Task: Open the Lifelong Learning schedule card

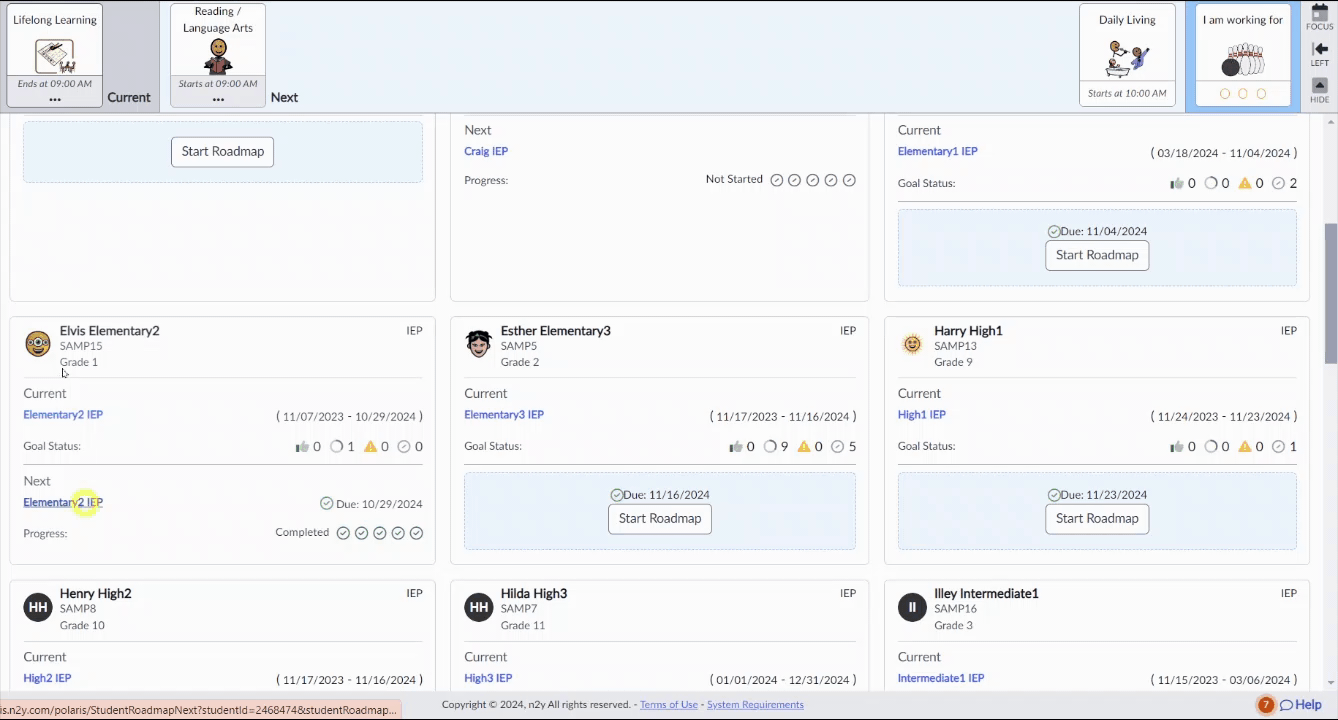Action: click(x=54, y=55)
